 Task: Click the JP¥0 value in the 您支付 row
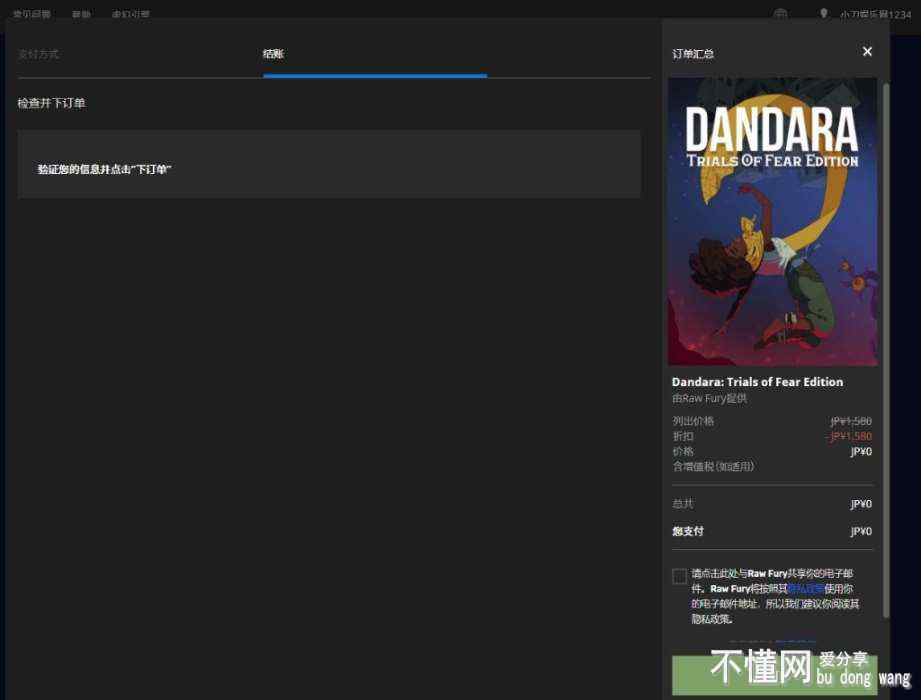(861, 531)
